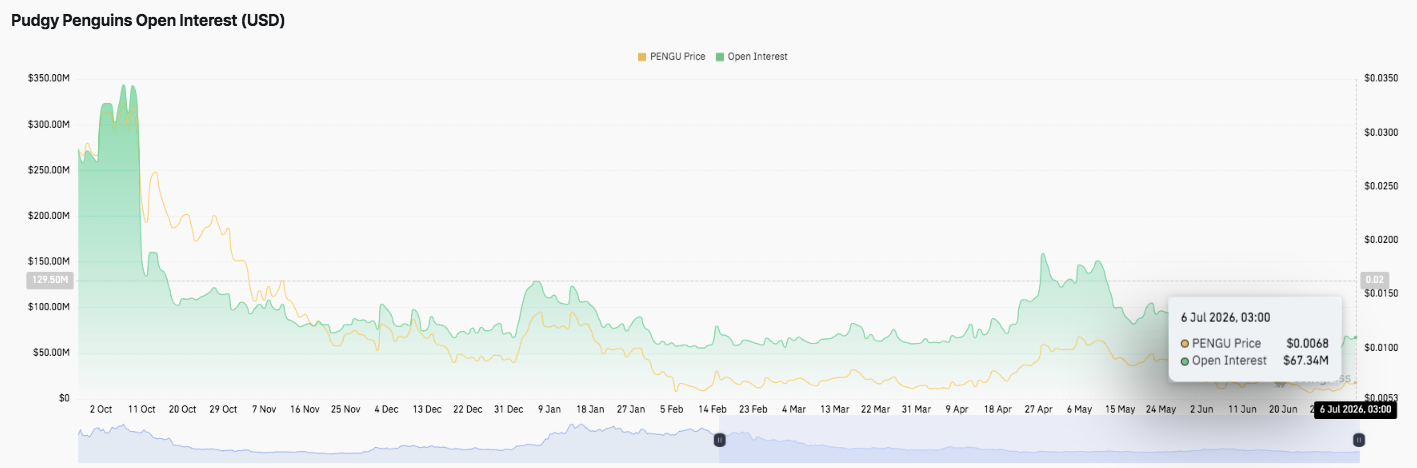Viewport: 1417px width, 468px height.
Task: Click the 14 Feb date label
Action: pyautogui.click(x=712, y=410)
